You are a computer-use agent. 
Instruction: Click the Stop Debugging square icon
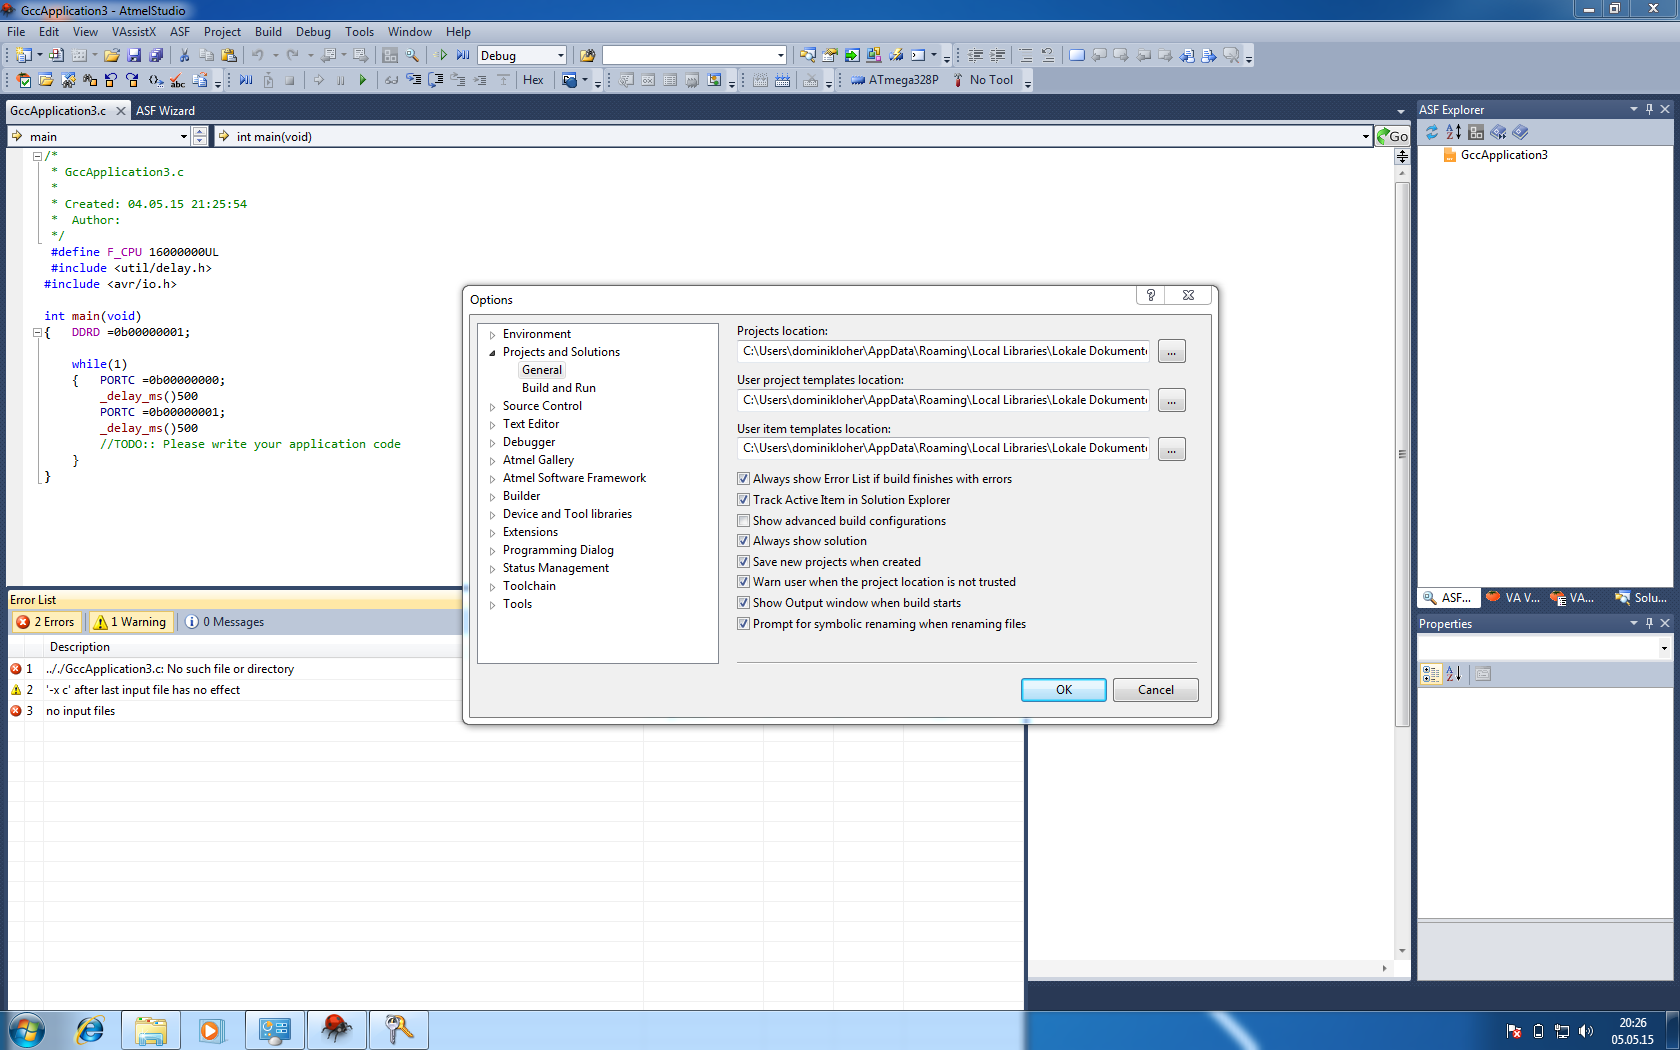(x=290, y=80)
